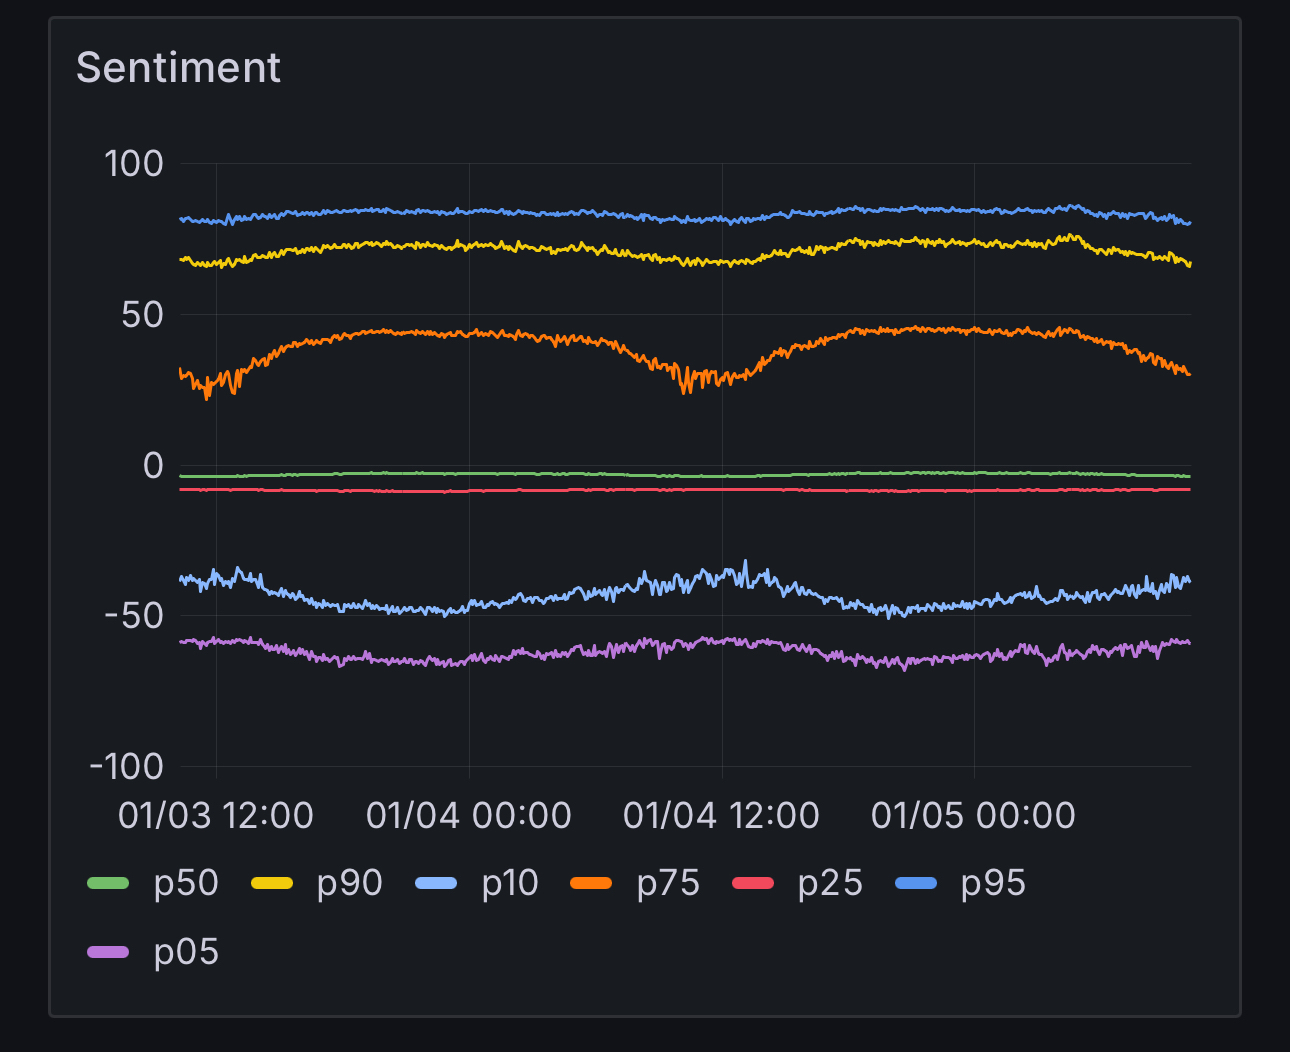Show only p75 by clicking its label
The height and width of the screenshot is (1052, 1290).
pos(668,883)
